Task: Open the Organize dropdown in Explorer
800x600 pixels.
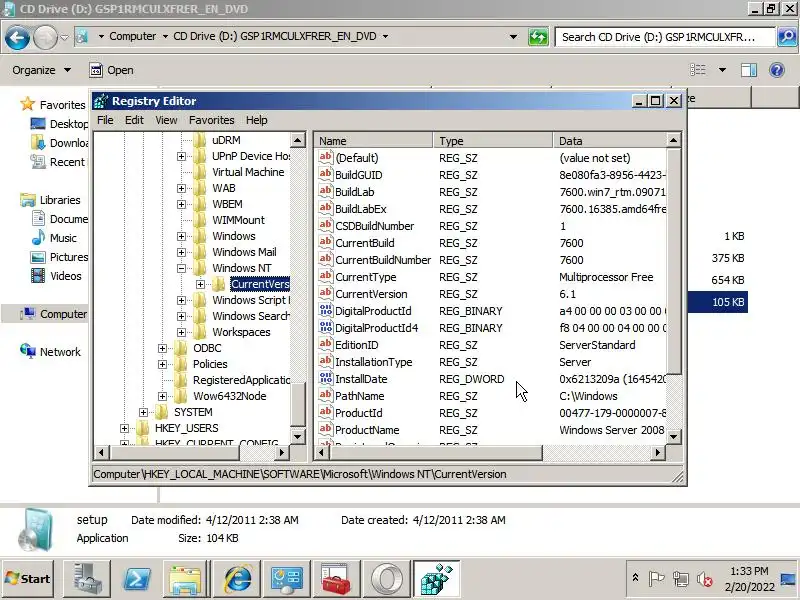Action: pos(41,70)
